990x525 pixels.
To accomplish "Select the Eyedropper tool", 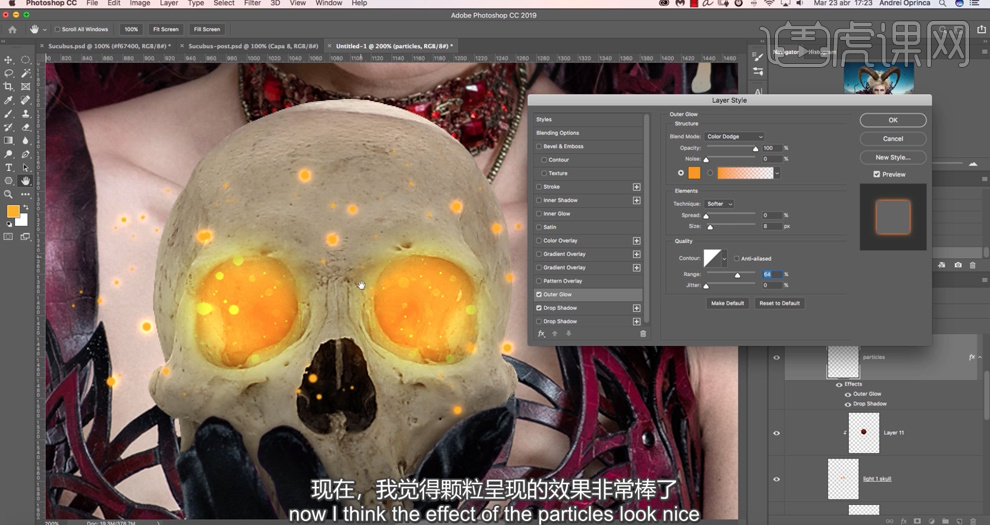I will [9, 100].
